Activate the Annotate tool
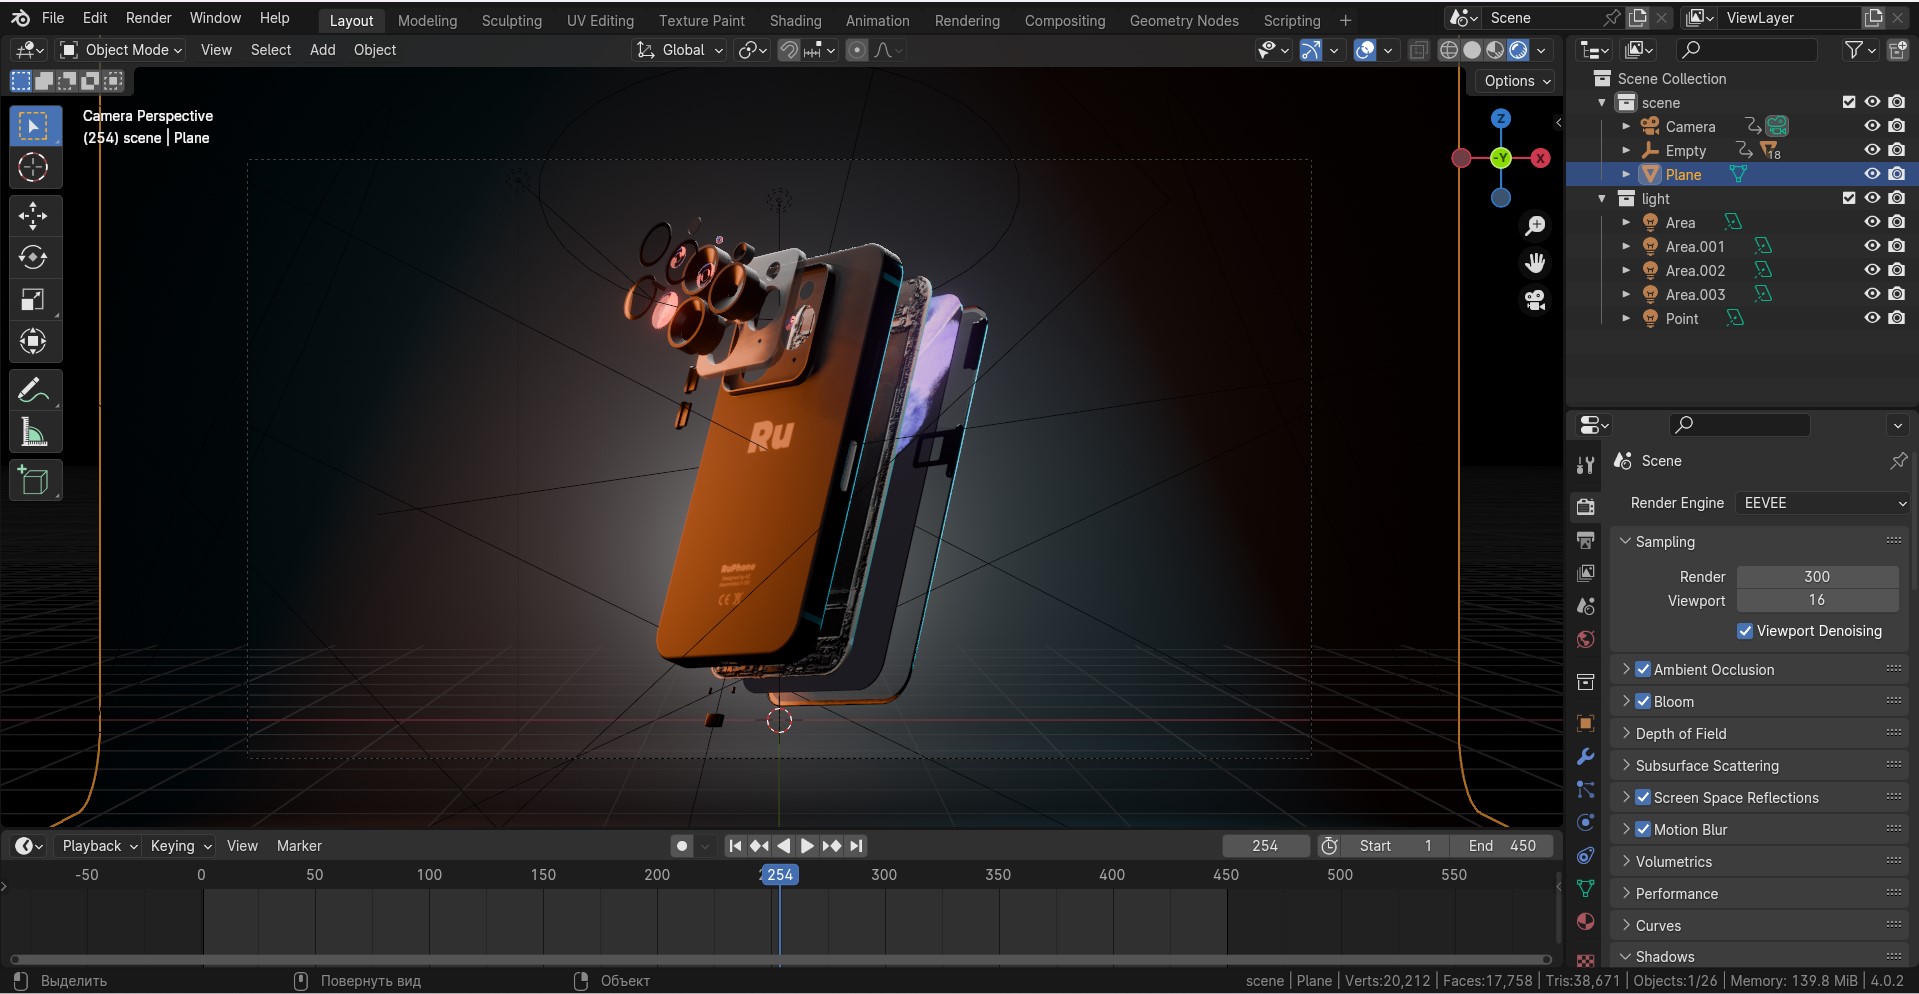1919x994 pixels. [33, 390]
